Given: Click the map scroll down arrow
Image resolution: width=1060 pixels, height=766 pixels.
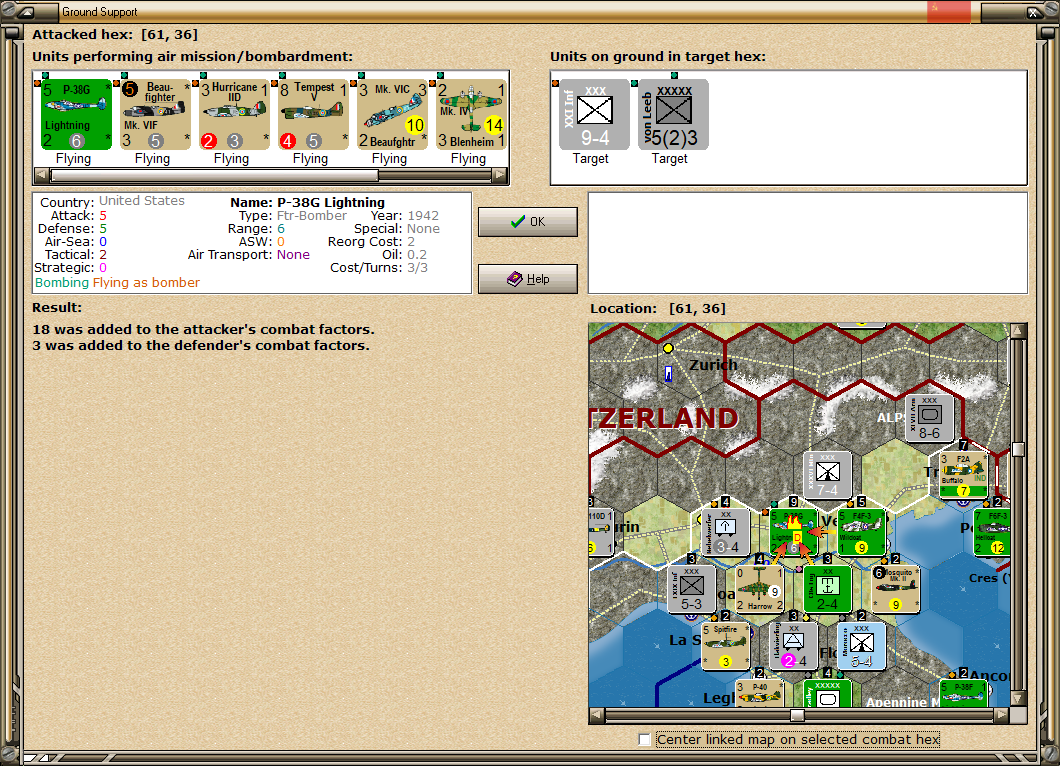Looking at the screenshot, I should [1019, 698].
